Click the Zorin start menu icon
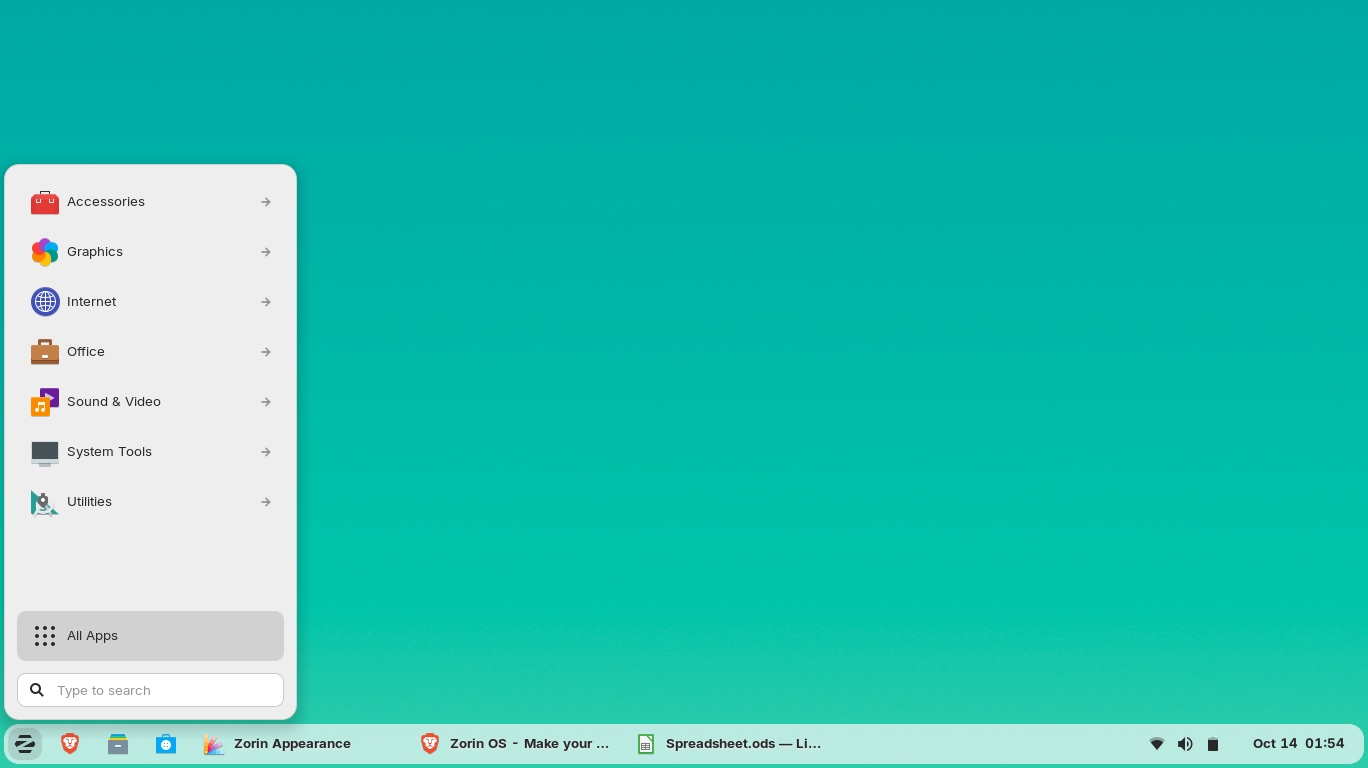 point(25,744)
